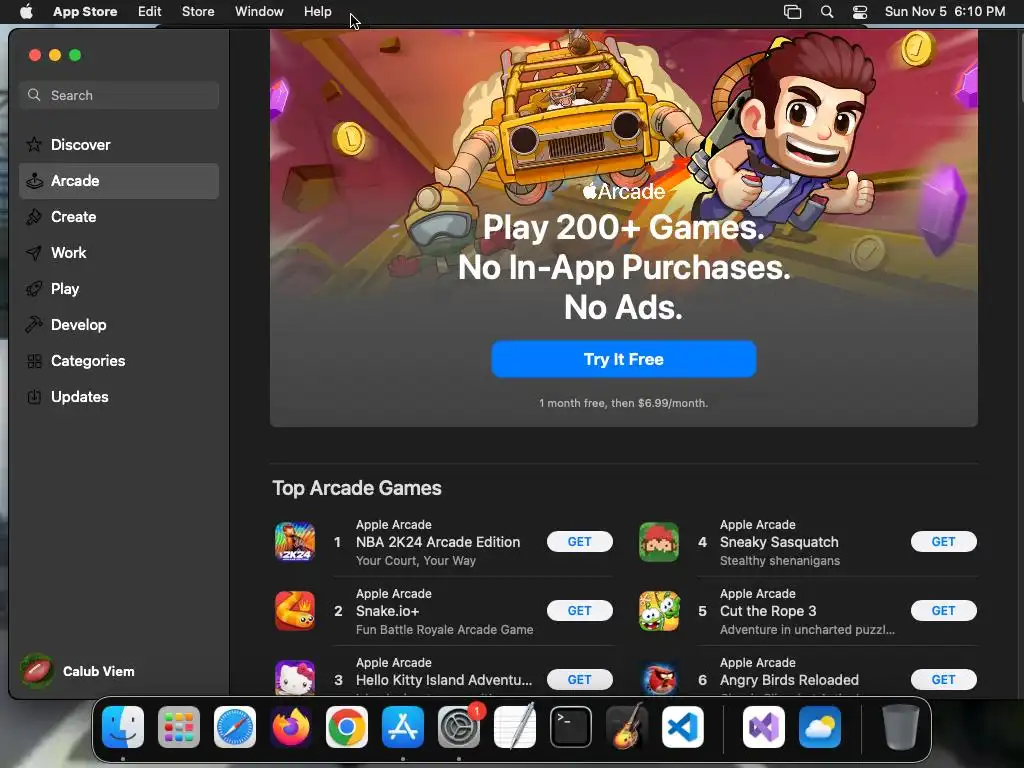
Task: Click the Sneaky Sasquatch app icon
Action: click(659, 542)
